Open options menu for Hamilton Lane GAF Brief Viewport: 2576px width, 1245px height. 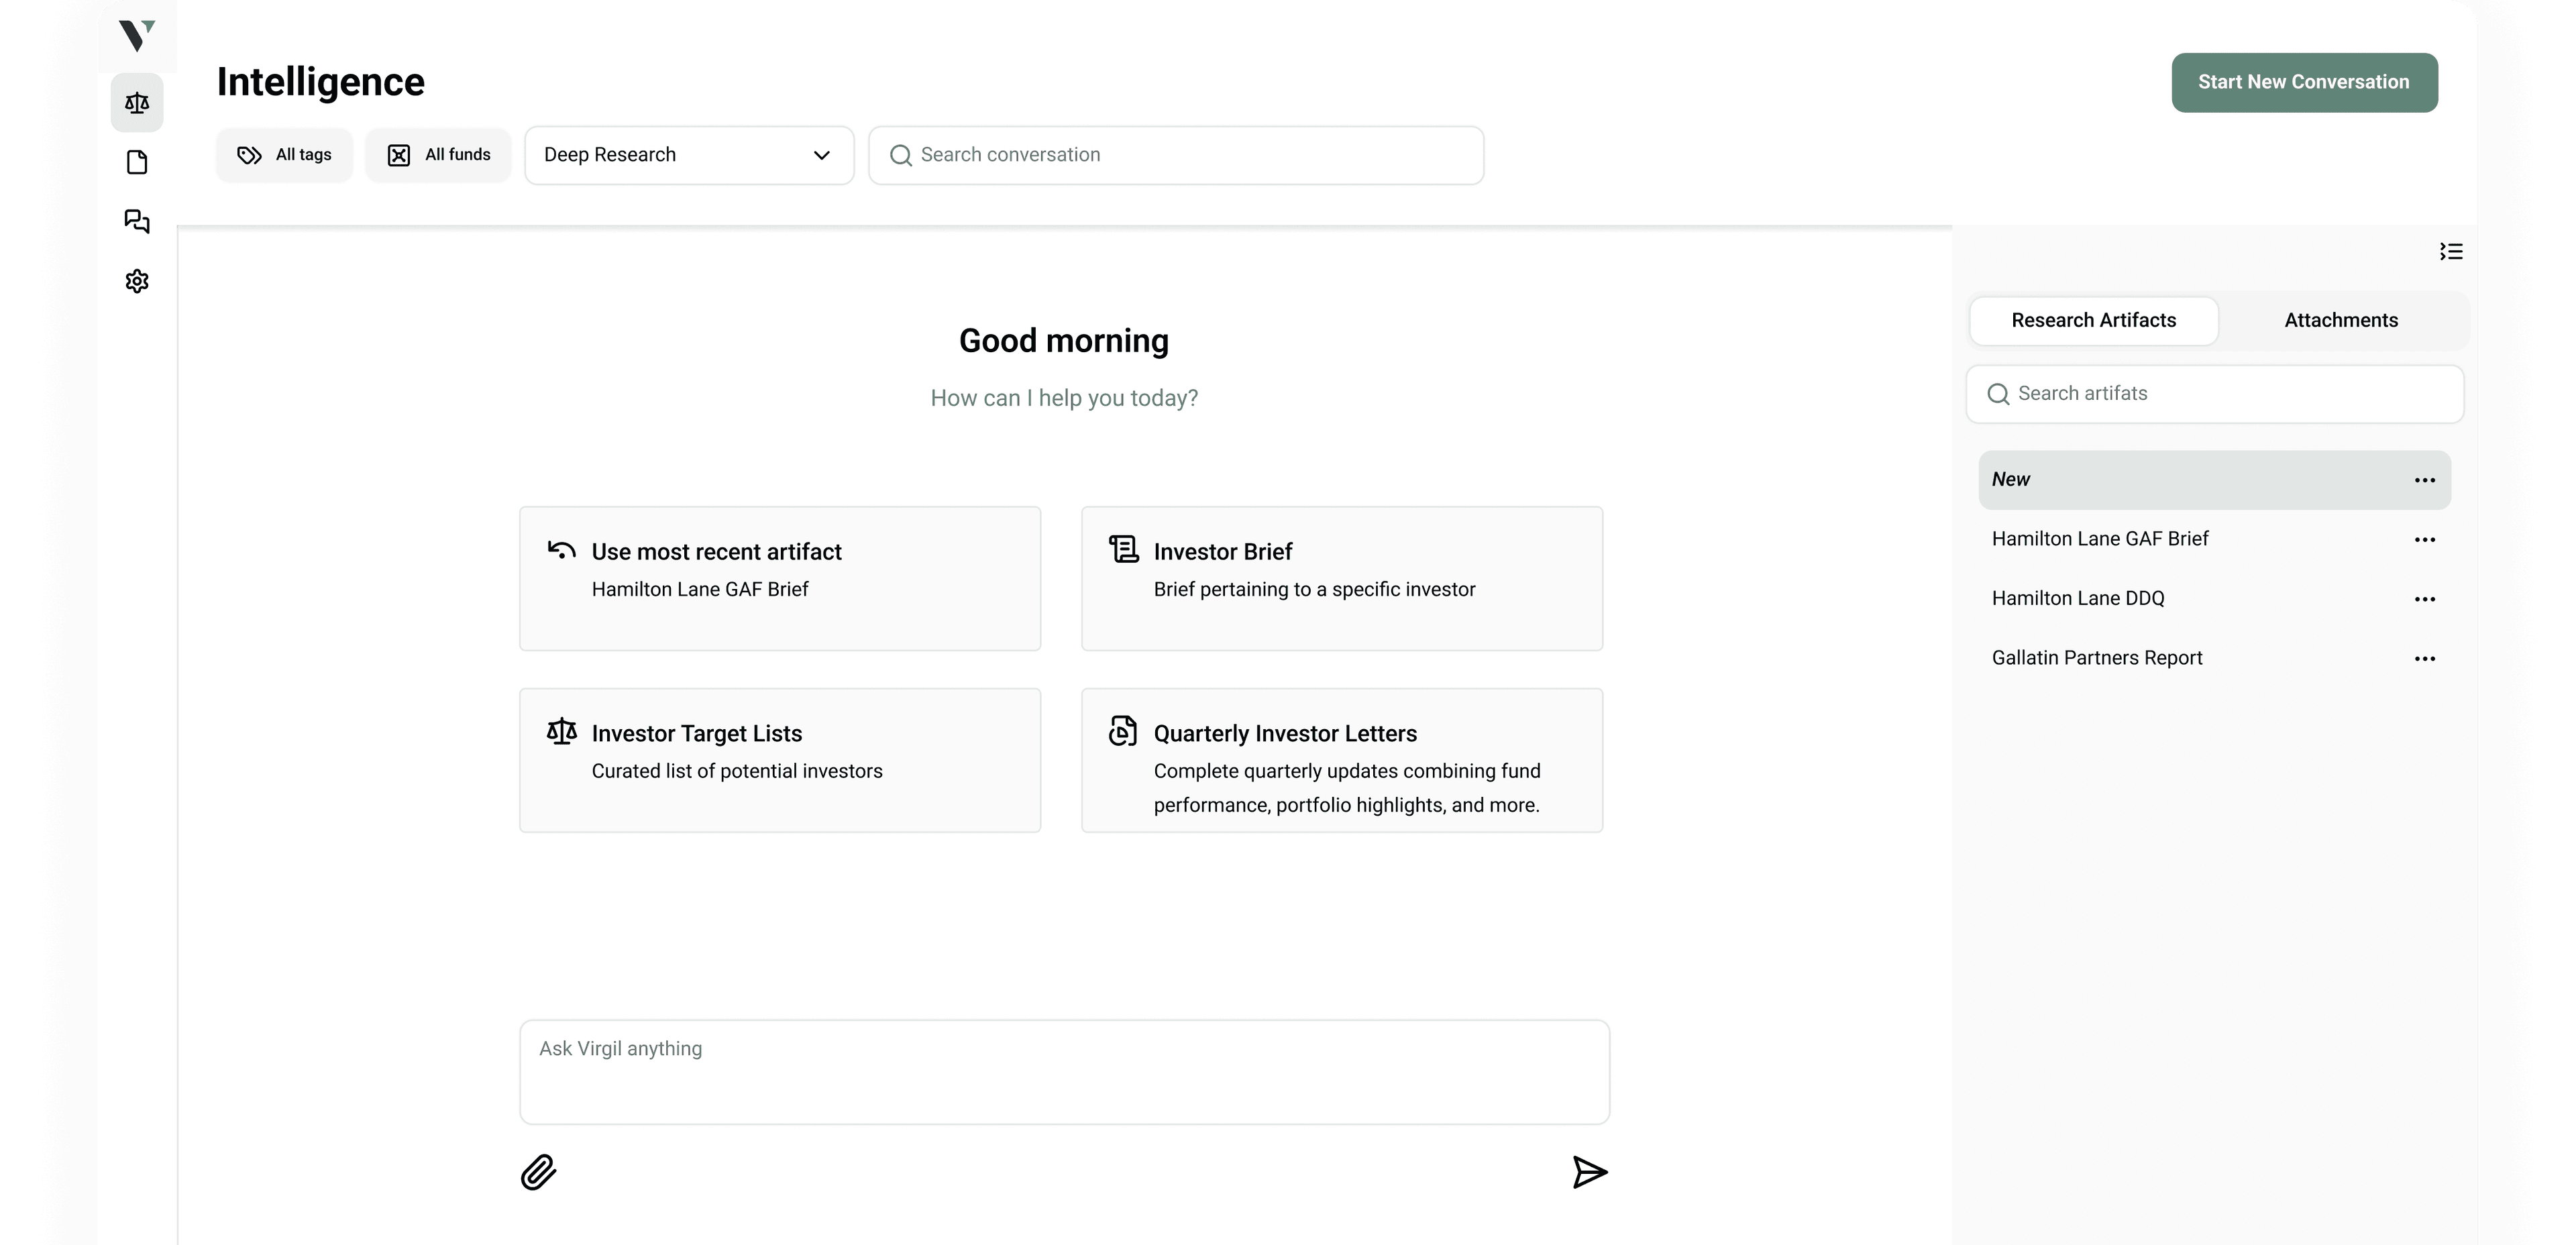coord(2425,539)
